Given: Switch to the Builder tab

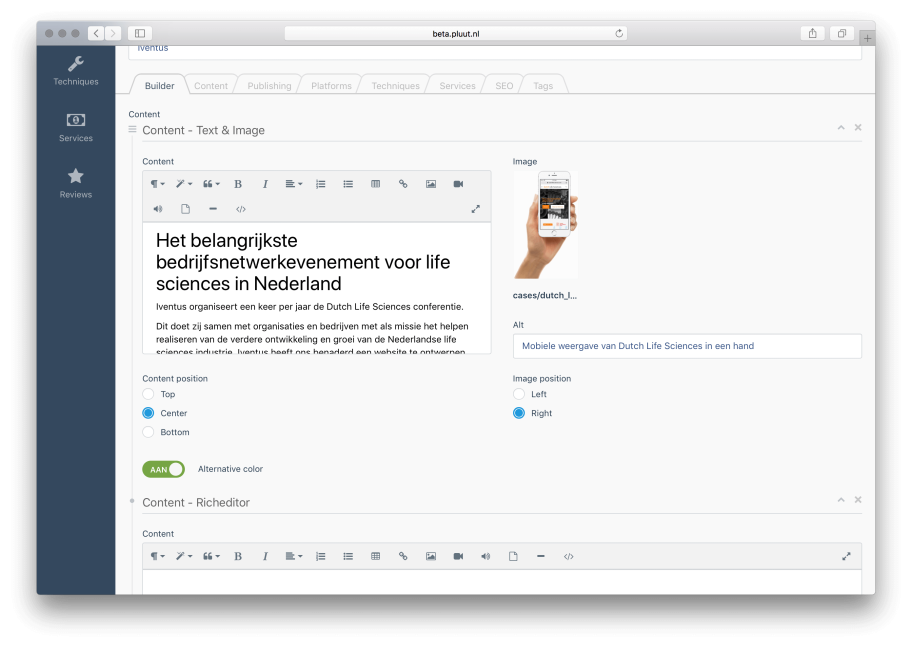Looking at the screenshot, I should (x=159, y=86).
